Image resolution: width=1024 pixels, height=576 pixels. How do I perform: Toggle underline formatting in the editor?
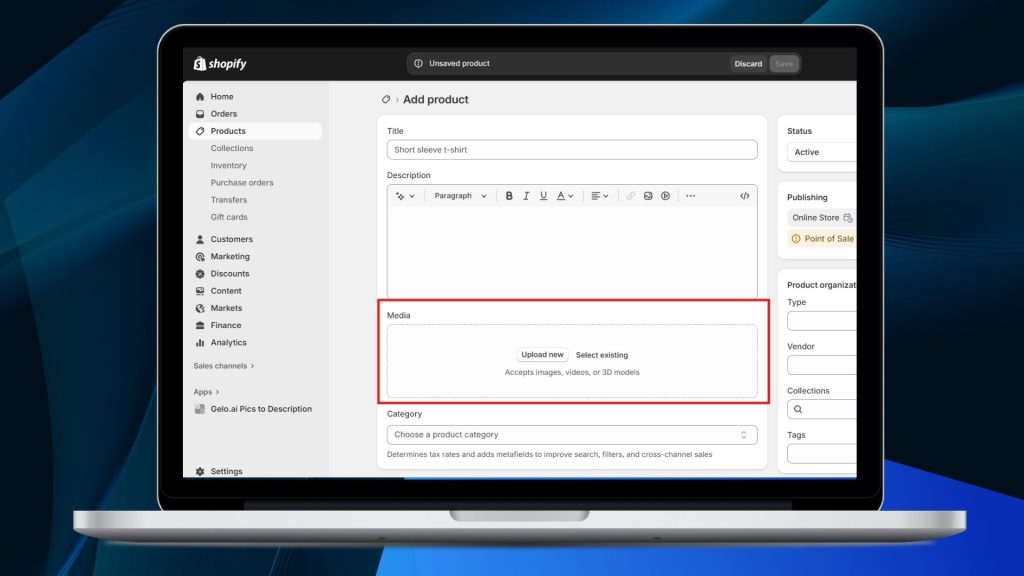click(x=543, y=196)
